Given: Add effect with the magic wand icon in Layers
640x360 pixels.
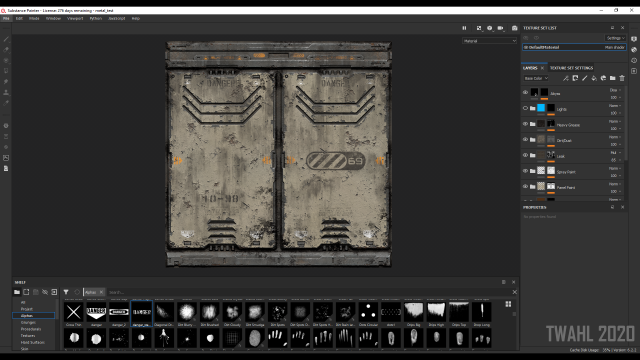Looking at the screenshot, I should (x=566, y=78).
